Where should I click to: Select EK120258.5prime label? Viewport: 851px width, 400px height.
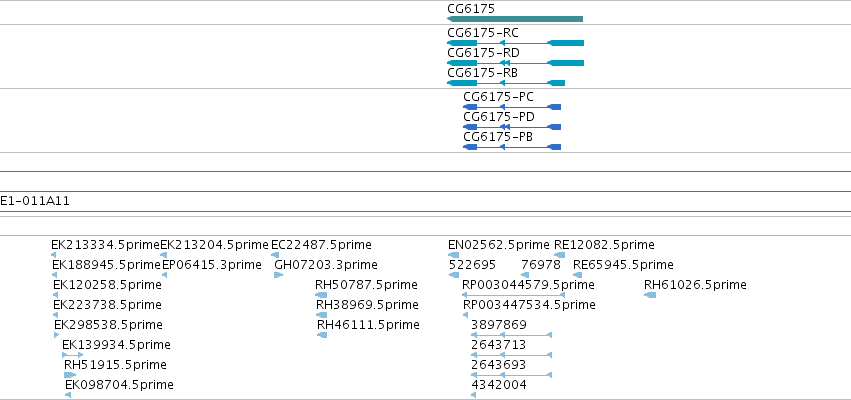tap(107, 285)
